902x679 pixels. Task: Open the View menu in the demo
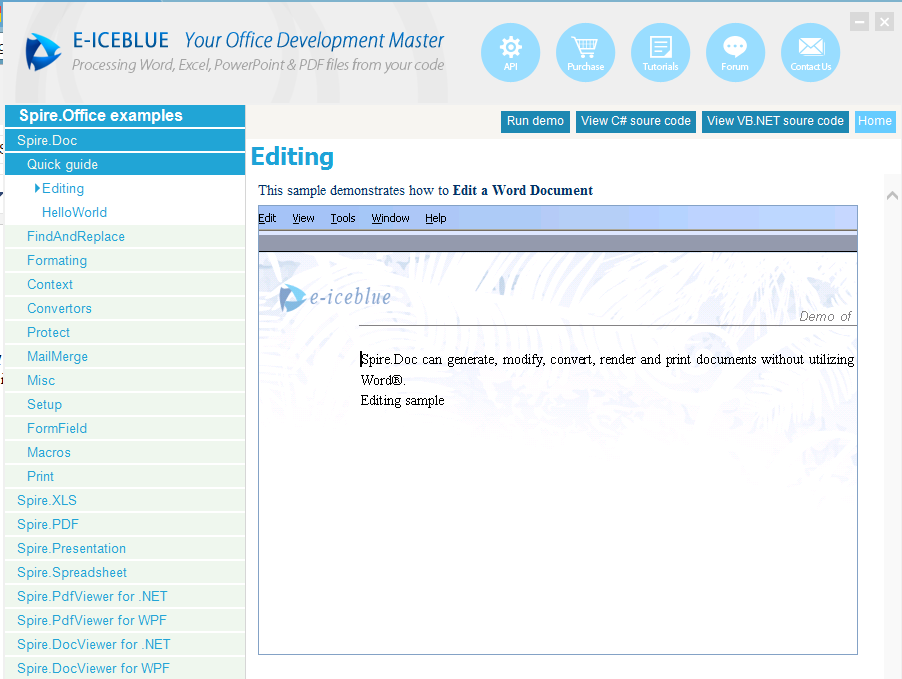coord(303,218)
